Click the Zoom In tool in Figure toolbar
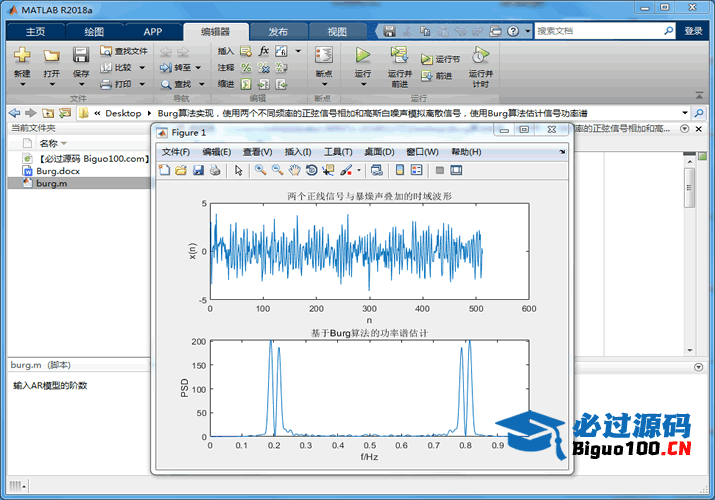Screen dimensions: 715x500 [x=260, y=170]
